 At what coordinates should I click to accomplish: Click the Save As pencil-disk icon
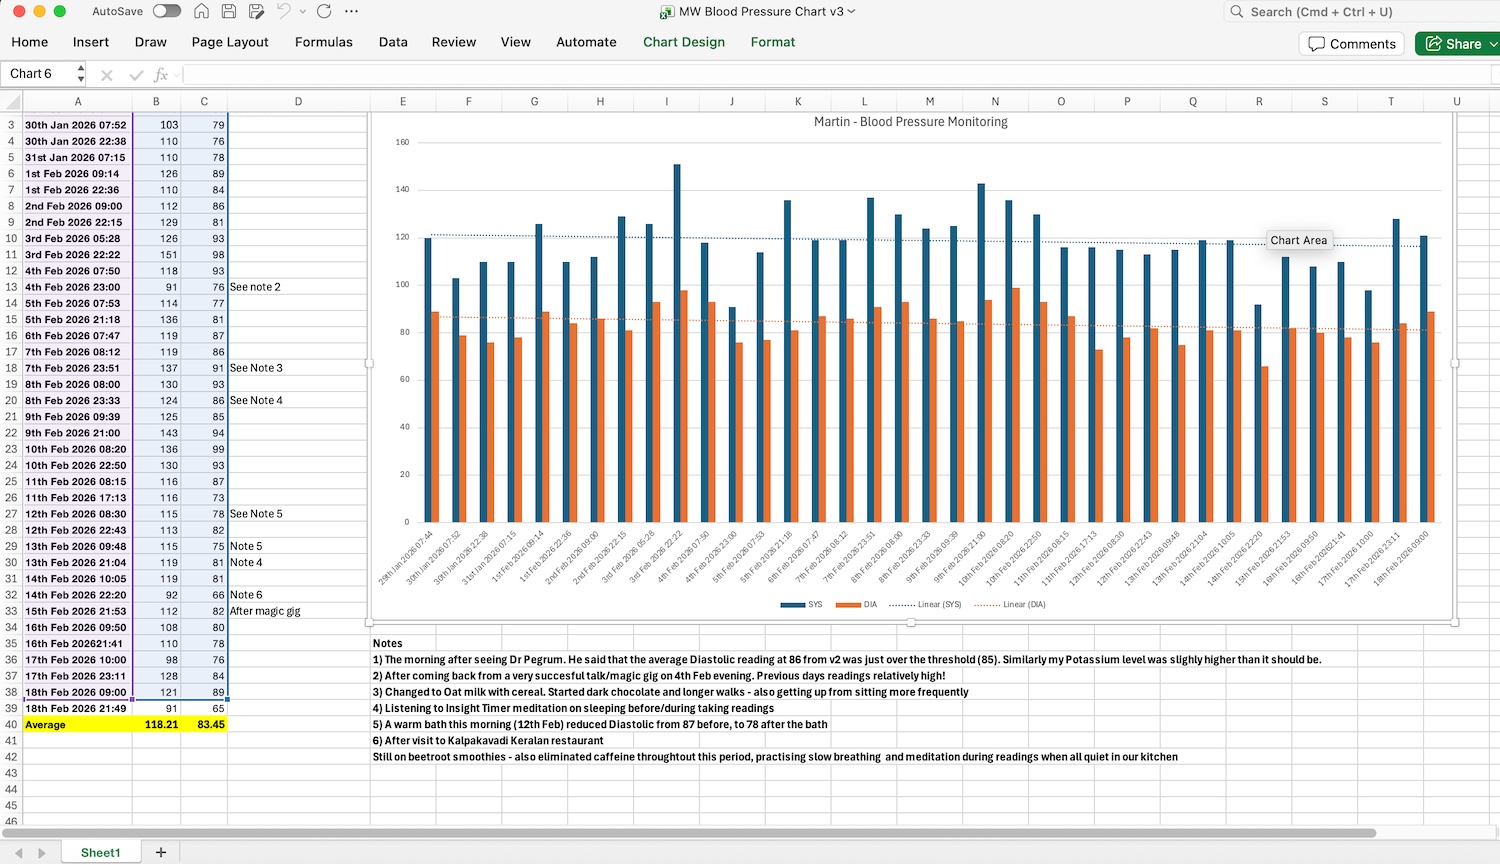coord(257,12)
